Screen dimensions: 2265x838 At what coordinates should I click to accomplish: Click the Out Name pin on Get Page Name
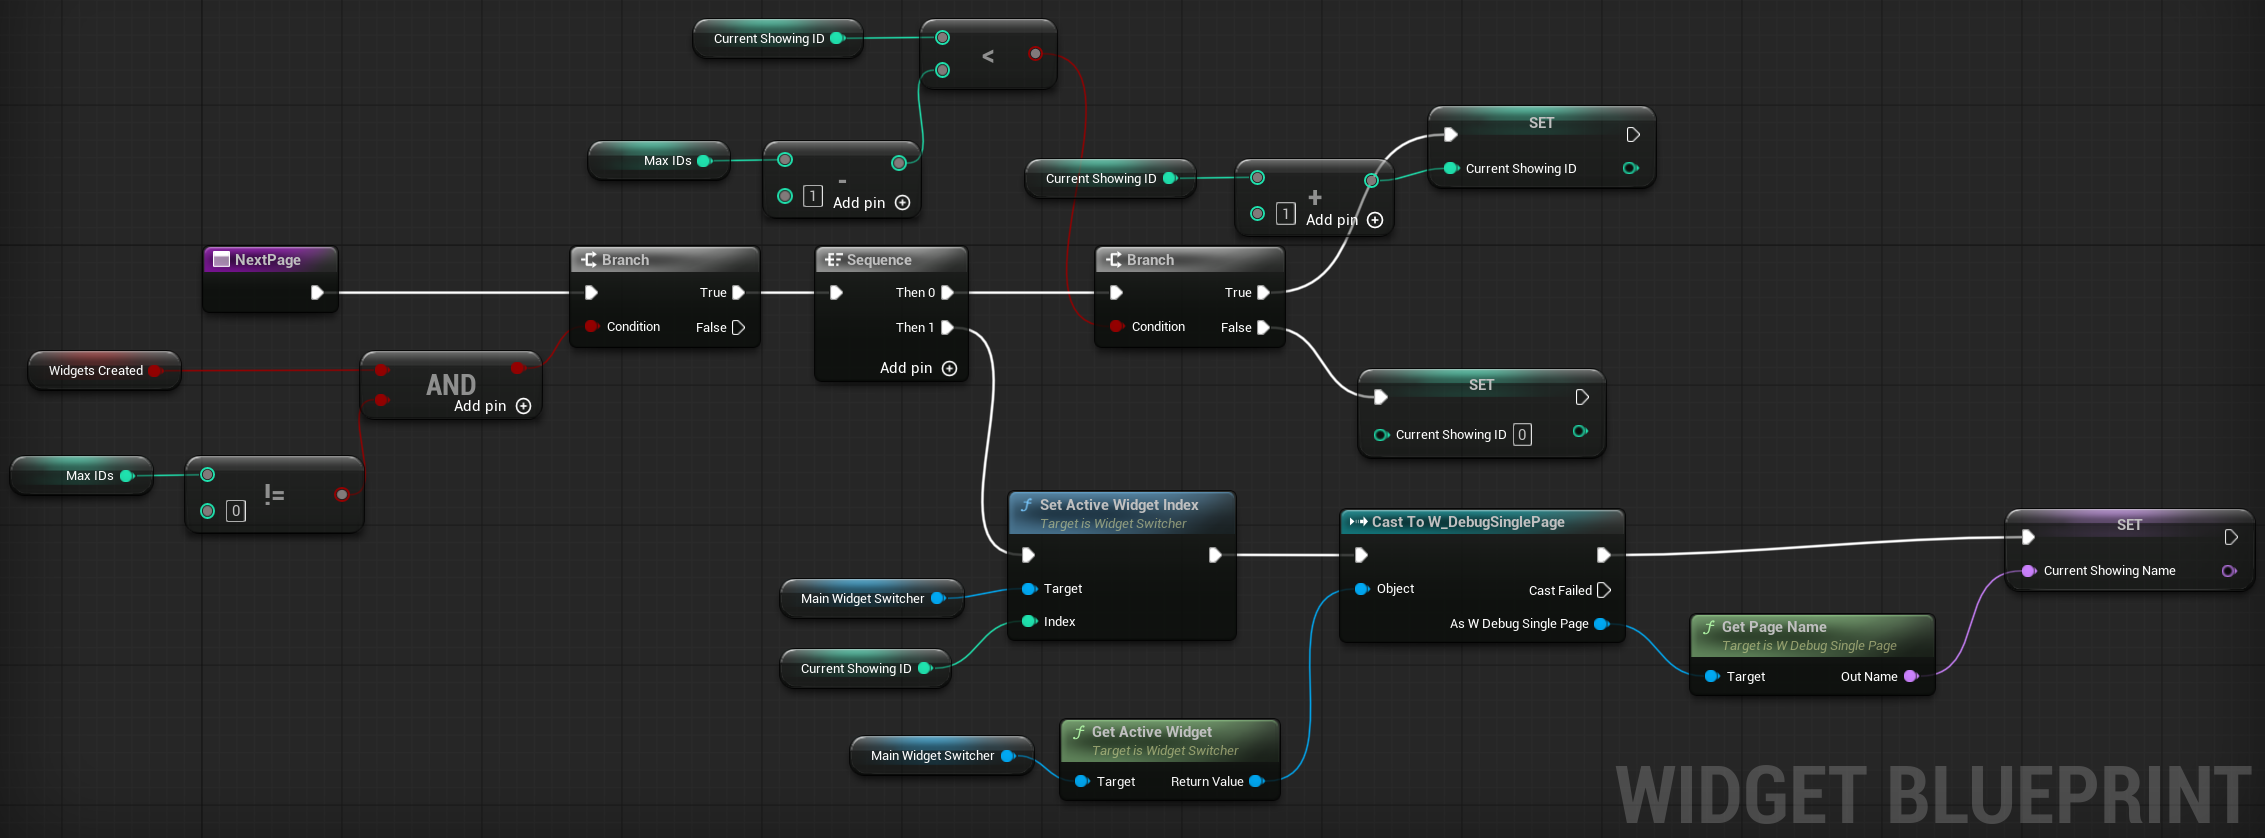click(1911, 677)
